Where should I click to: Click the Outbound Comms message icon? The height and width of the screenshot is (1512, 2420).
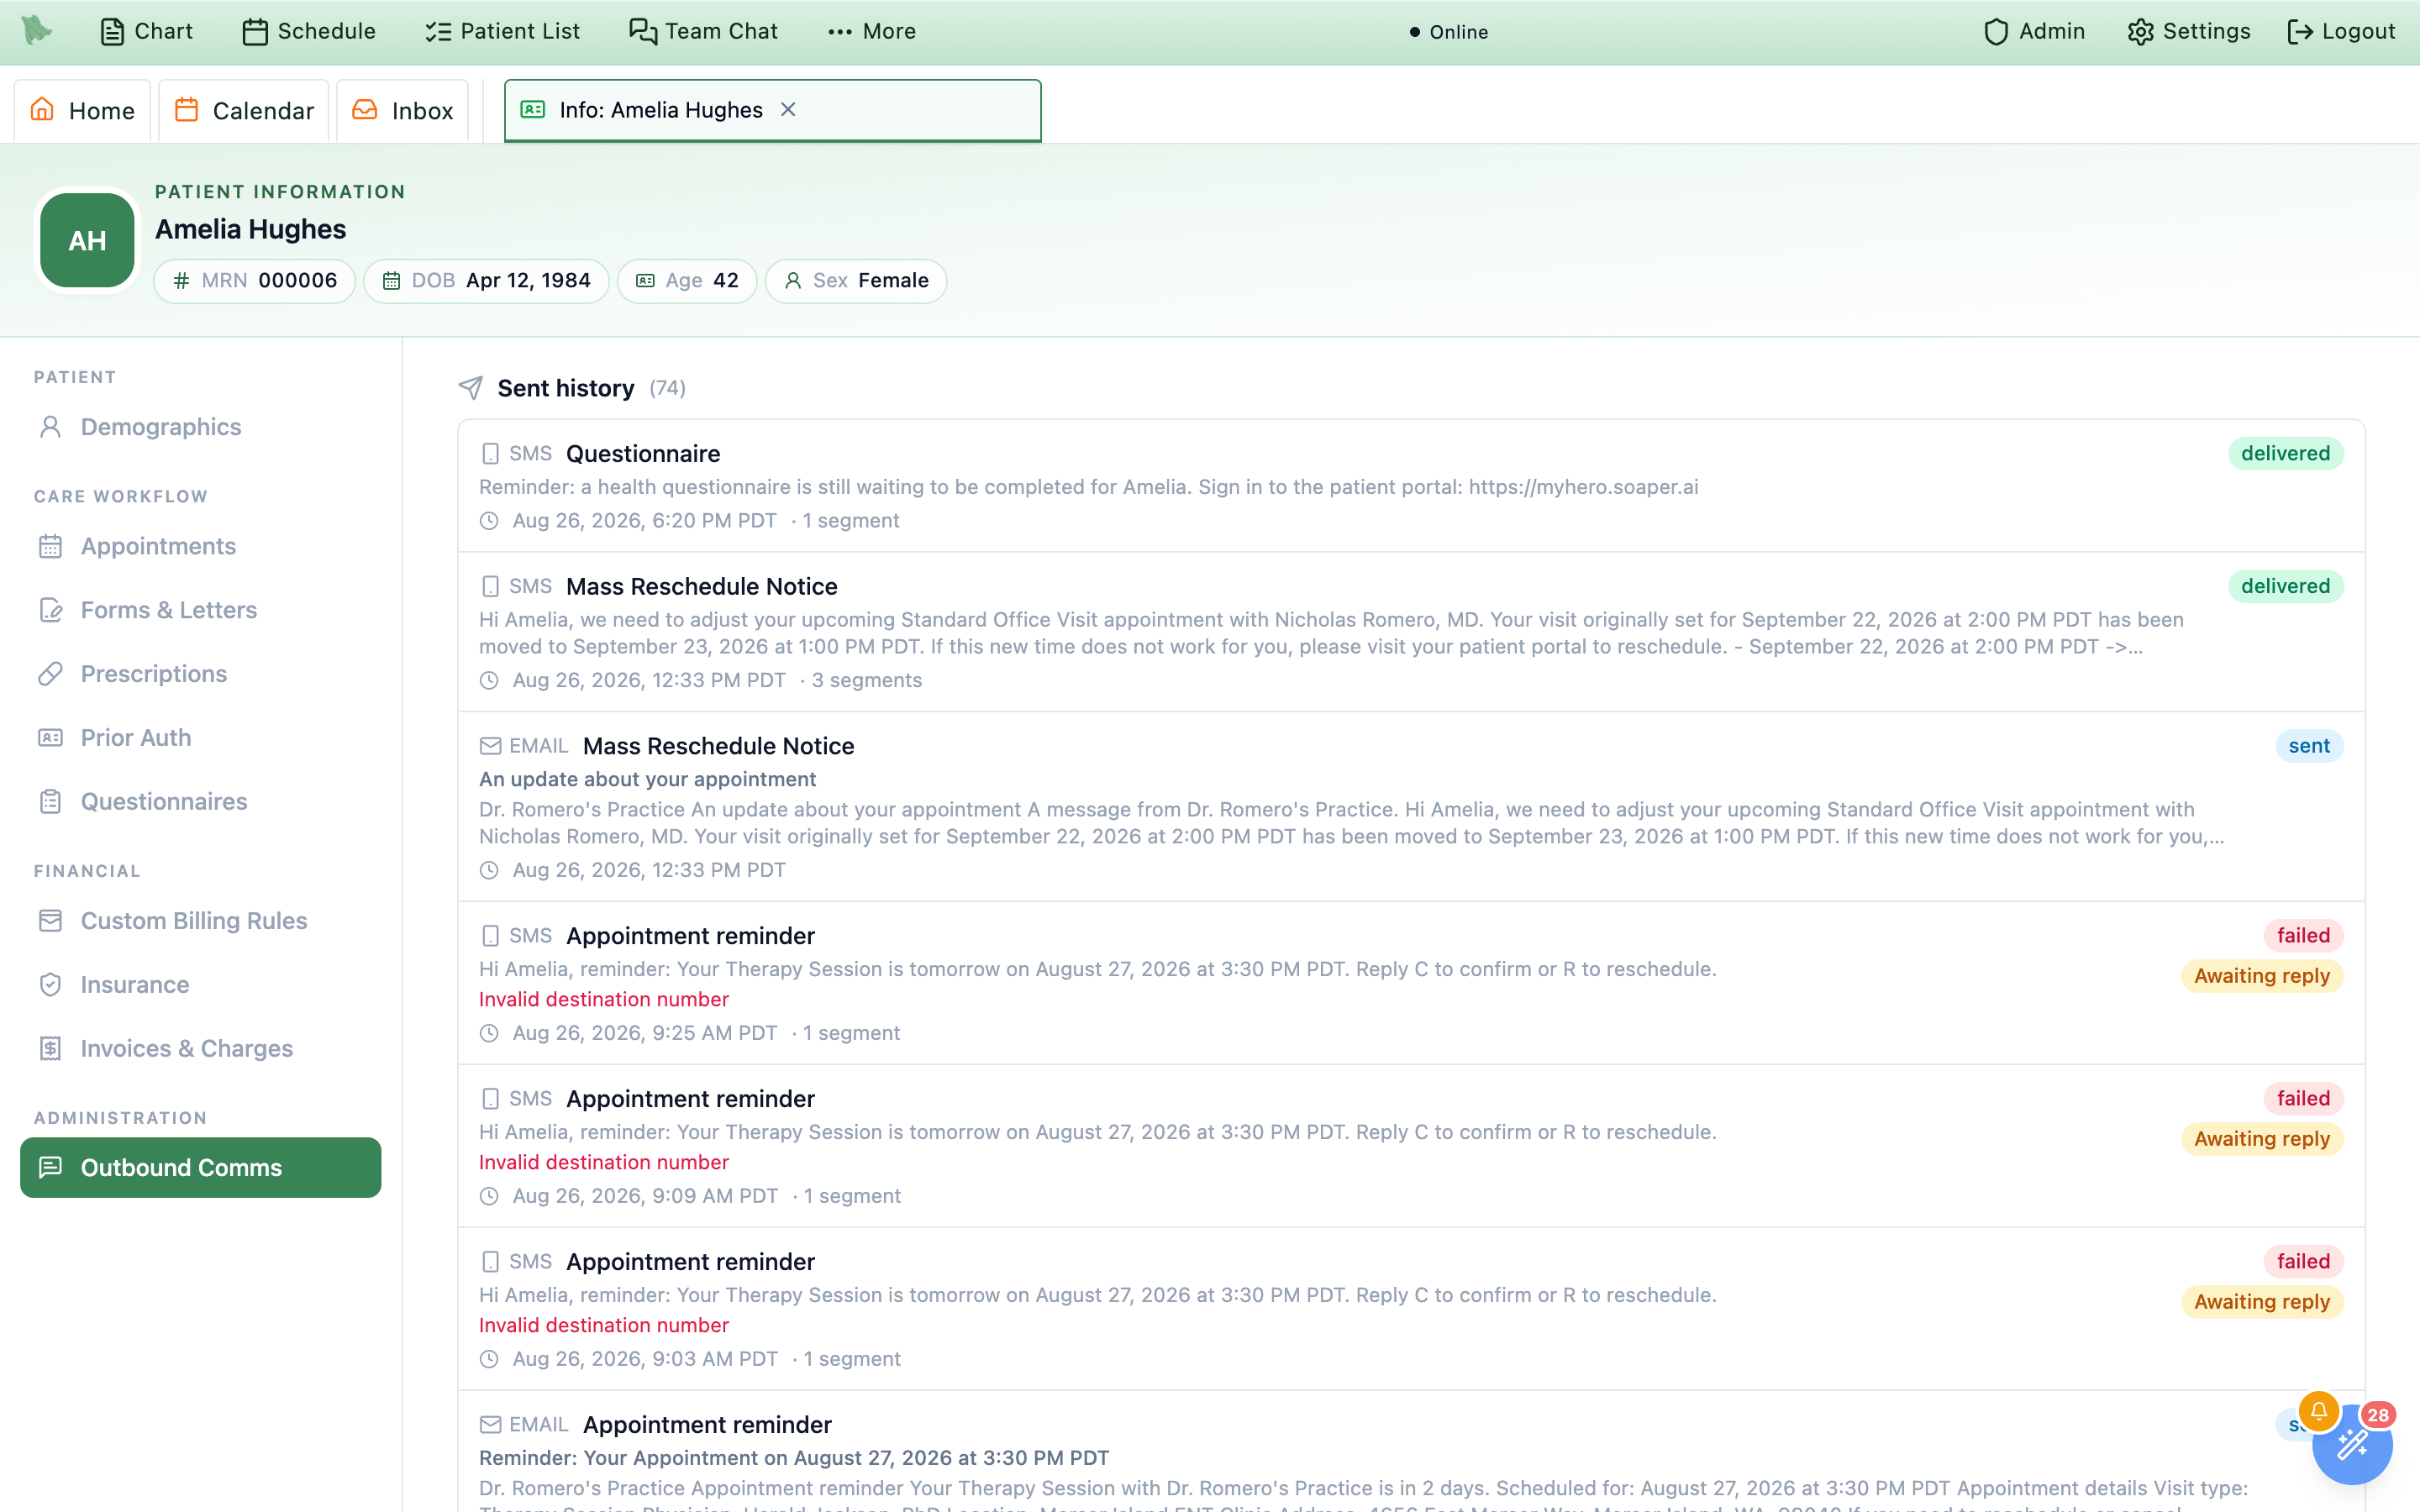(50, 1168)
